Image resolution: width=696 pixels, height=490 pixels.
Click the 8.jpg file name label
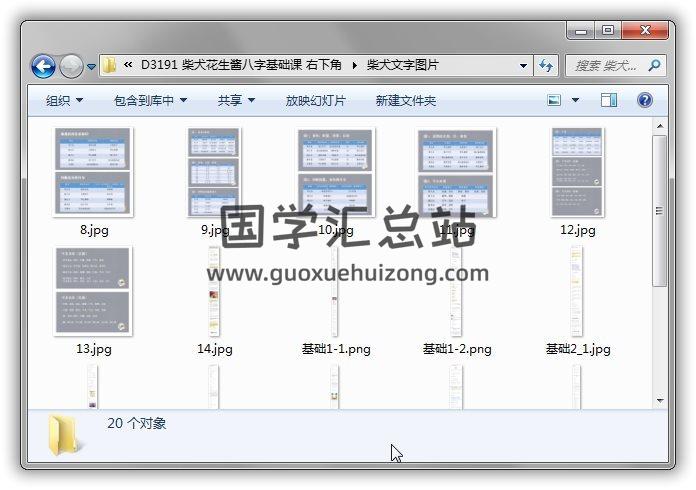pos(94,230)
